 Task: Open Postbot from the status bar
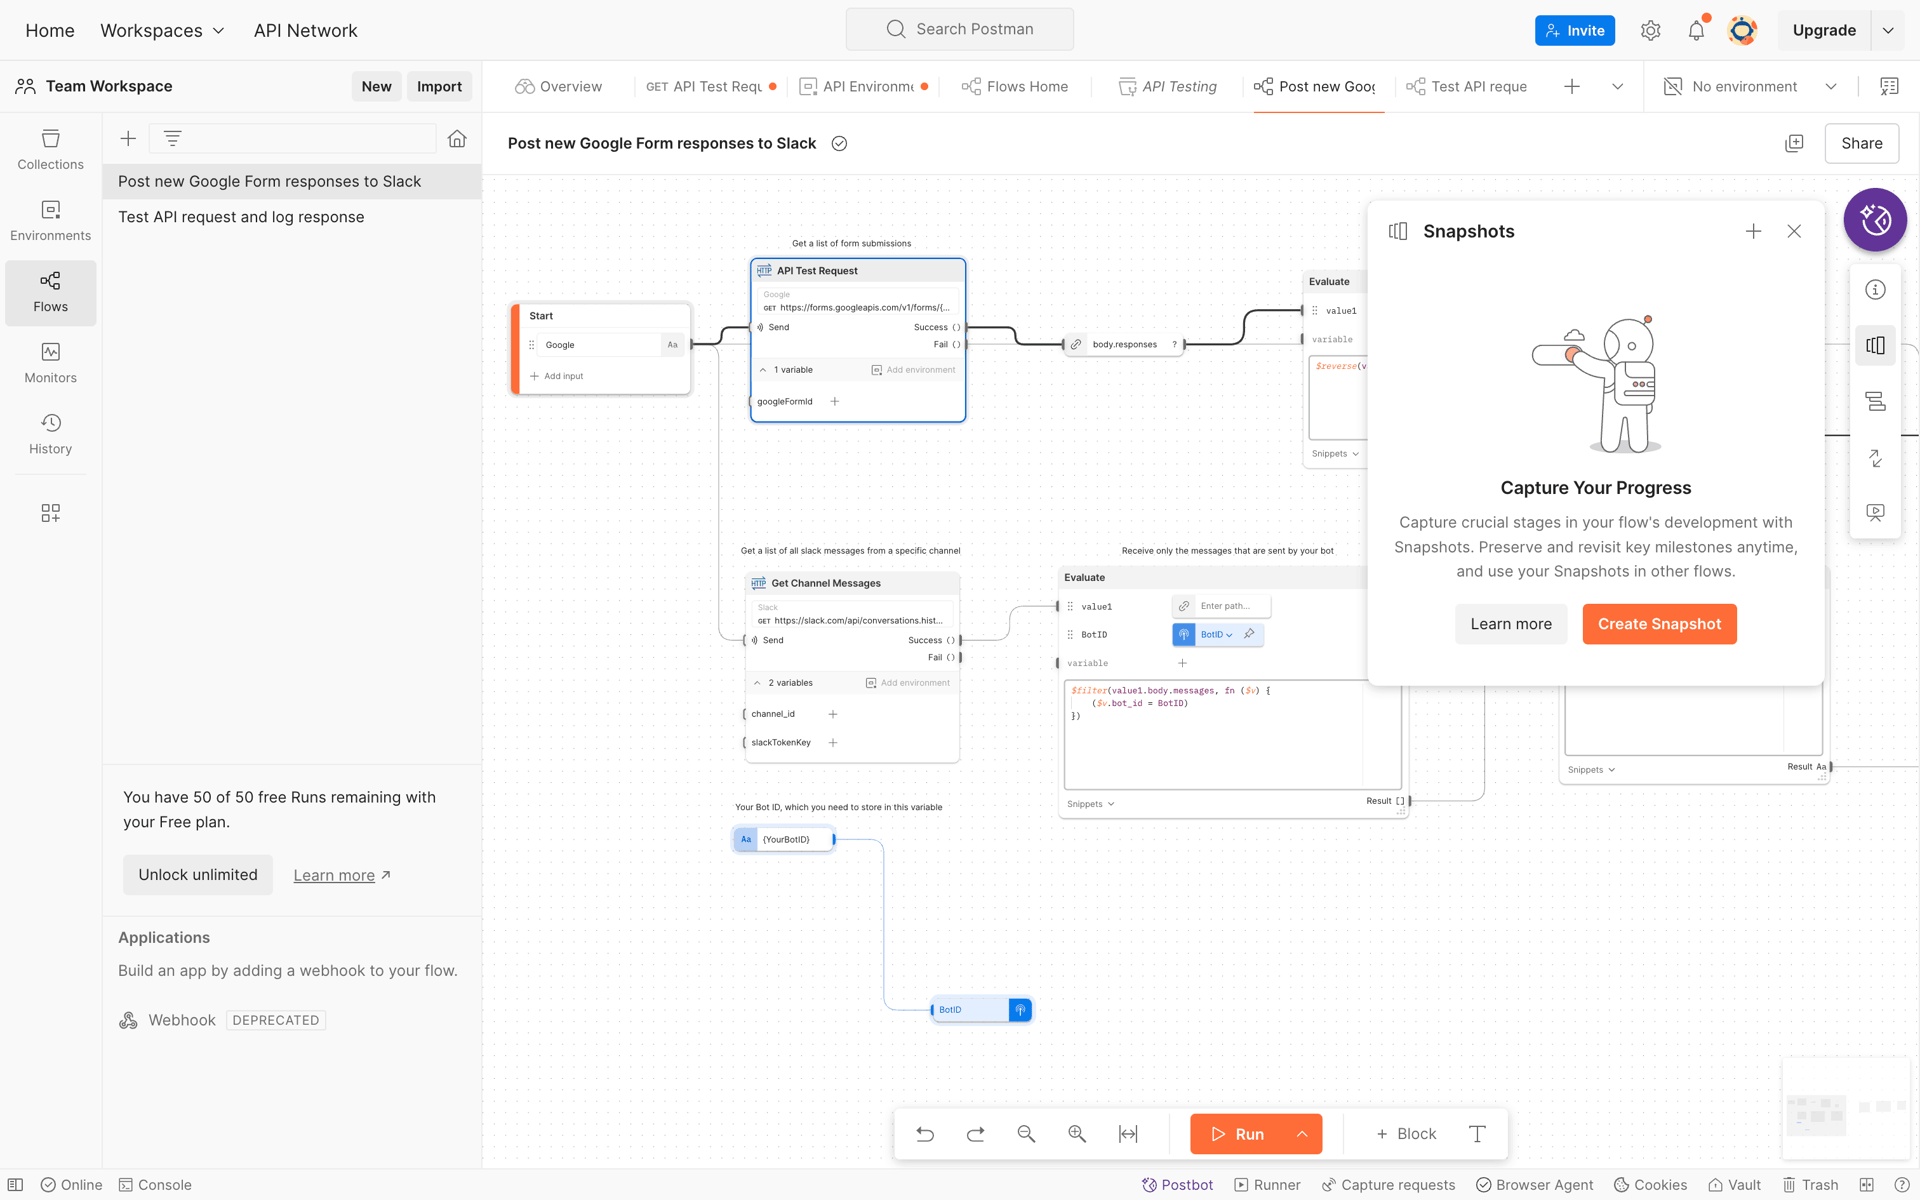(x=1177, y=1185)
